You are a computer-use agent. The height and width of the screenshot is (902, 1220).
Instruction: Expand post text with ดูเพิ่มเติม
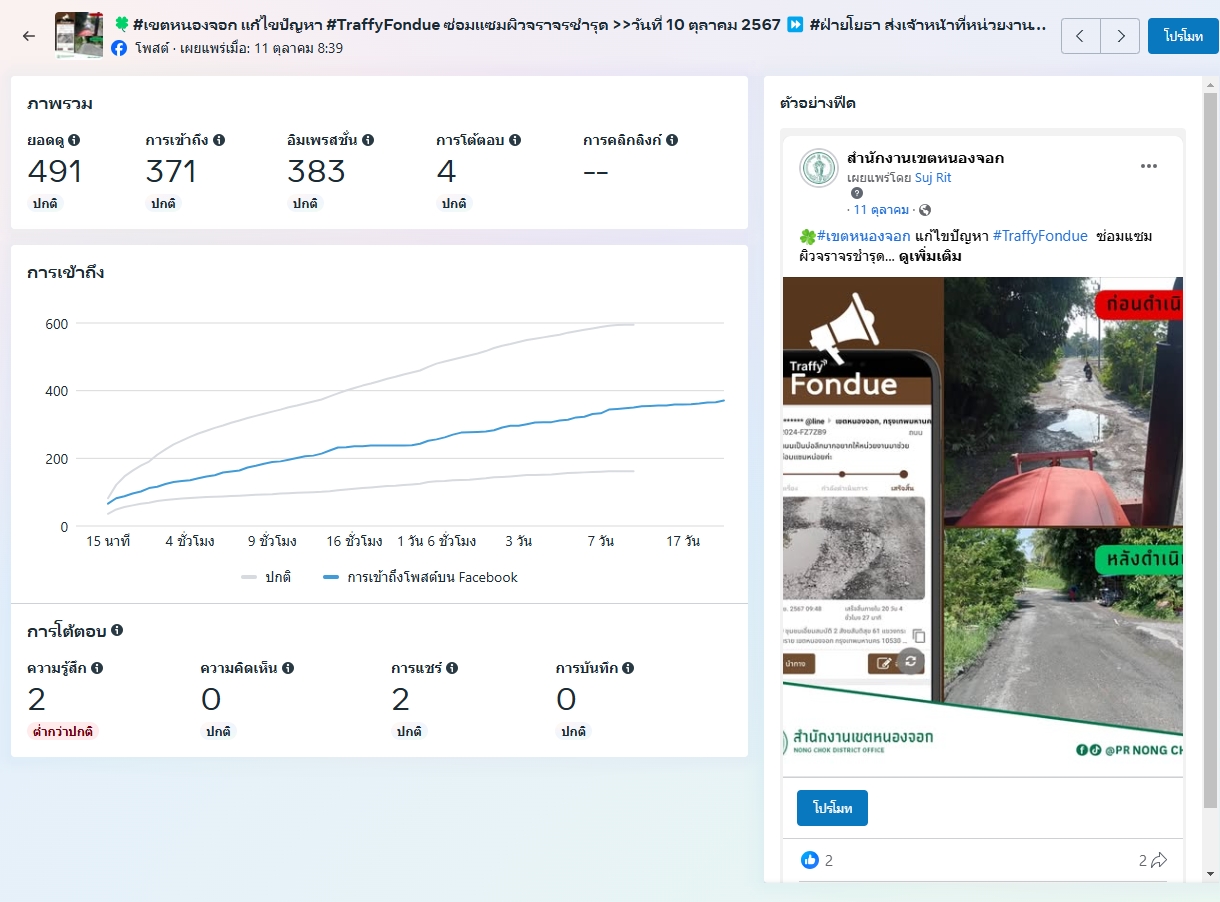[930, 256]
